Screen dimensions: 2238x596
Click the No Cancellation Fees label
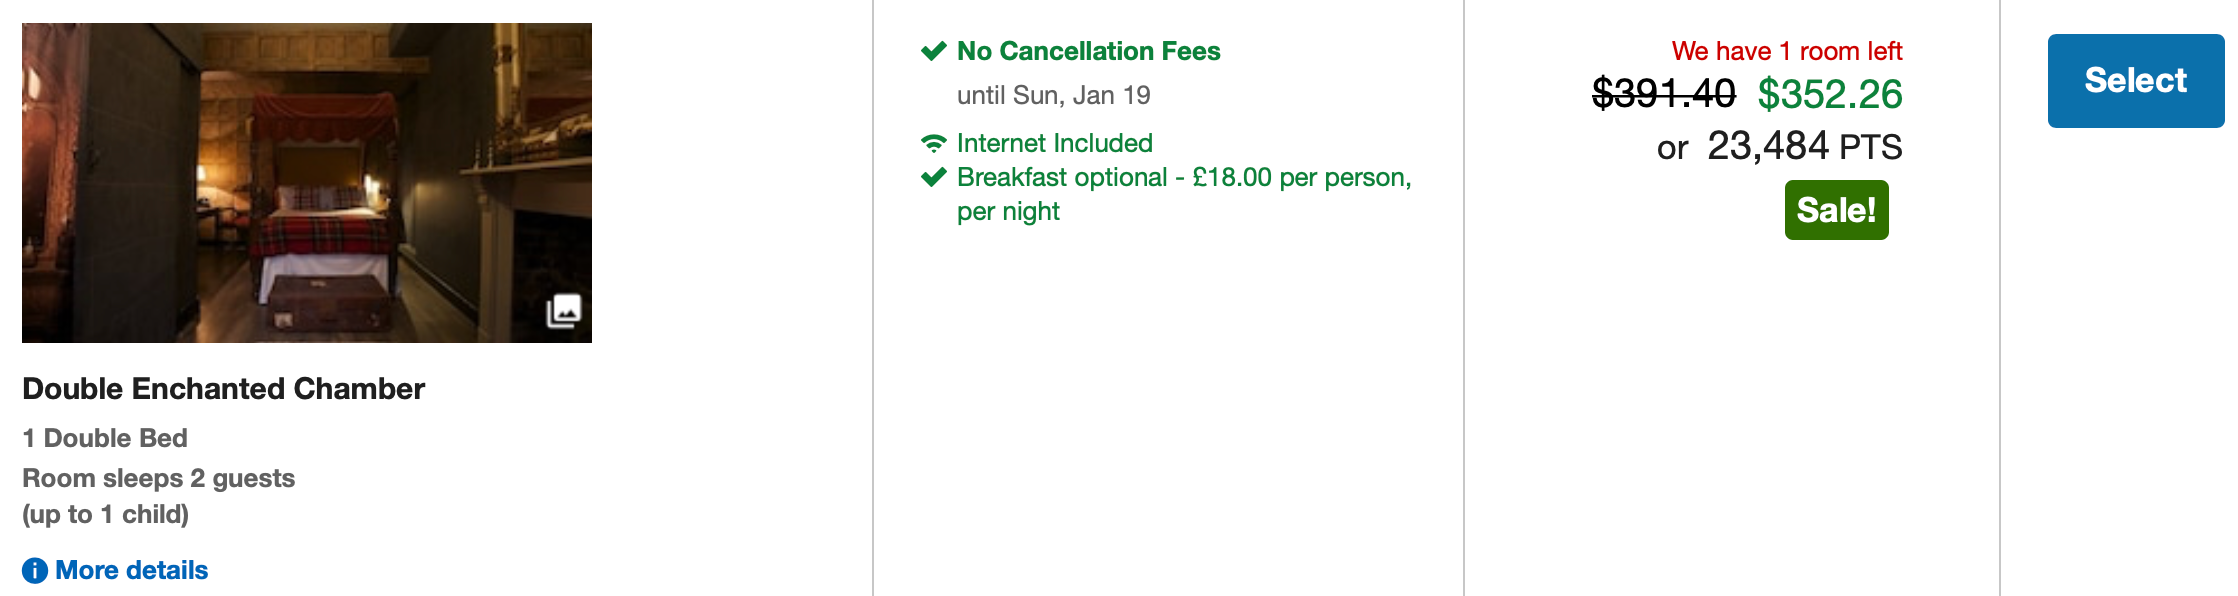(1088, 51)
